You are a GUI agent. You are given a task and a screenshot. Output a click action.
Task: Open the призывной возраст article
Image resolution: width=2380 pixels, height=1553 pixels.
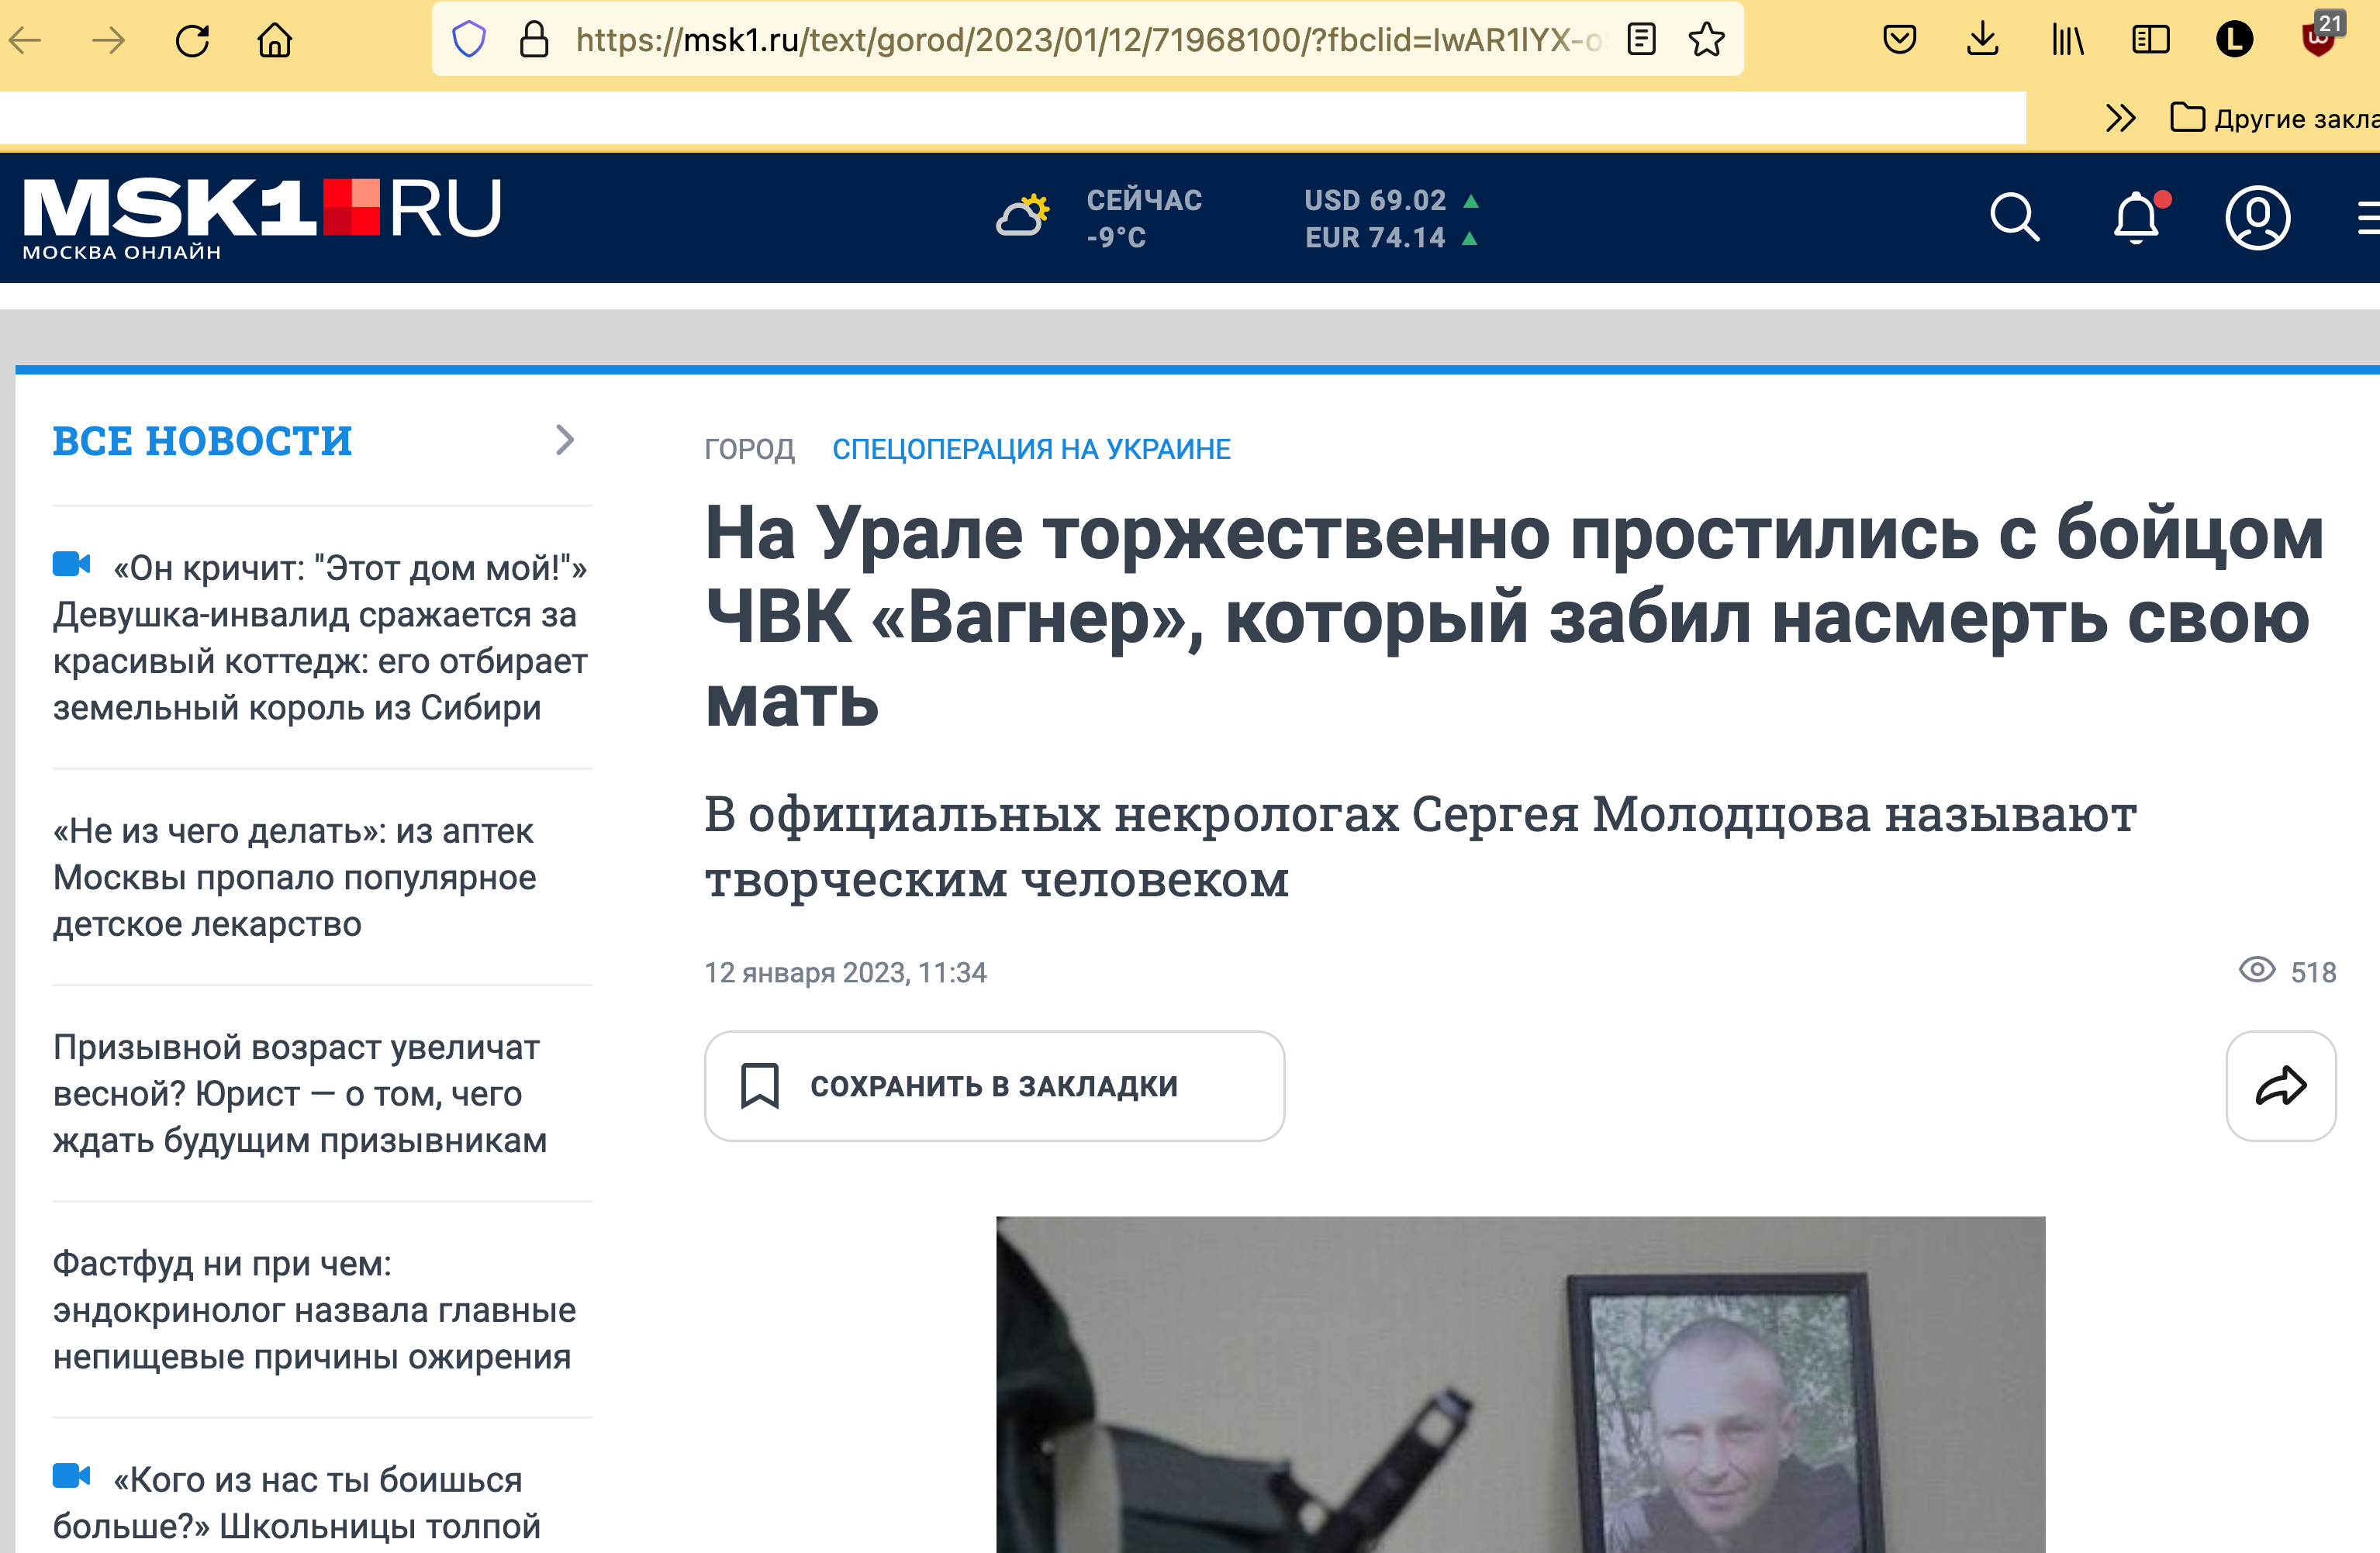click(x=300, y=1094)
